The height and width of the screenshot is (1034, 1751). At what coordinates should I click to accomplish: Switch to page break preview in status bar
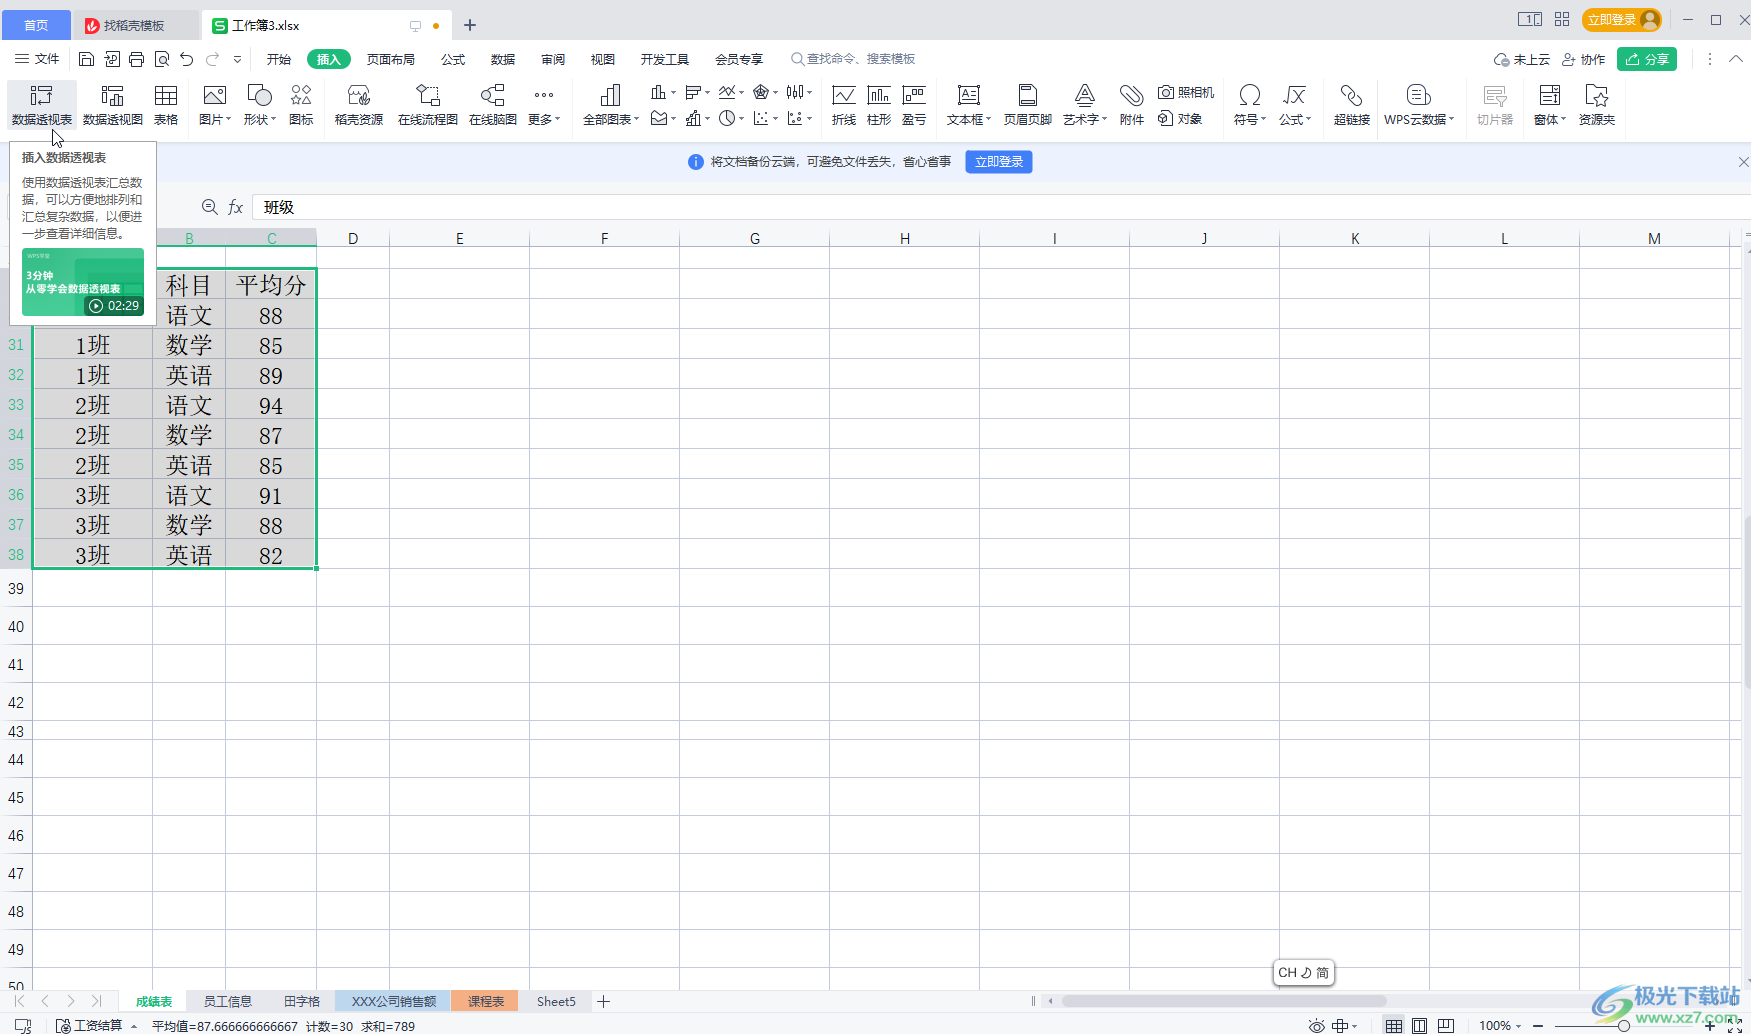click(x=1446, y=1026)
